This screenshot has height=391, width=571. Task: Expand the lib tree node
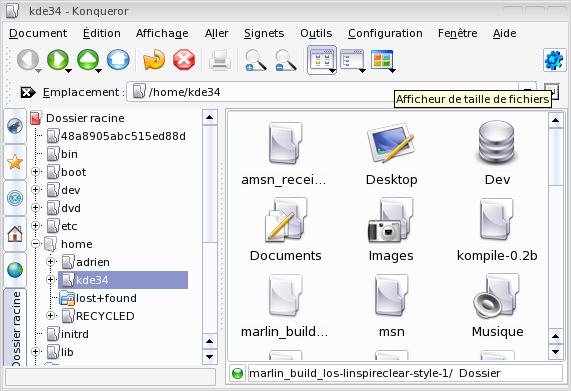point(35,352)
